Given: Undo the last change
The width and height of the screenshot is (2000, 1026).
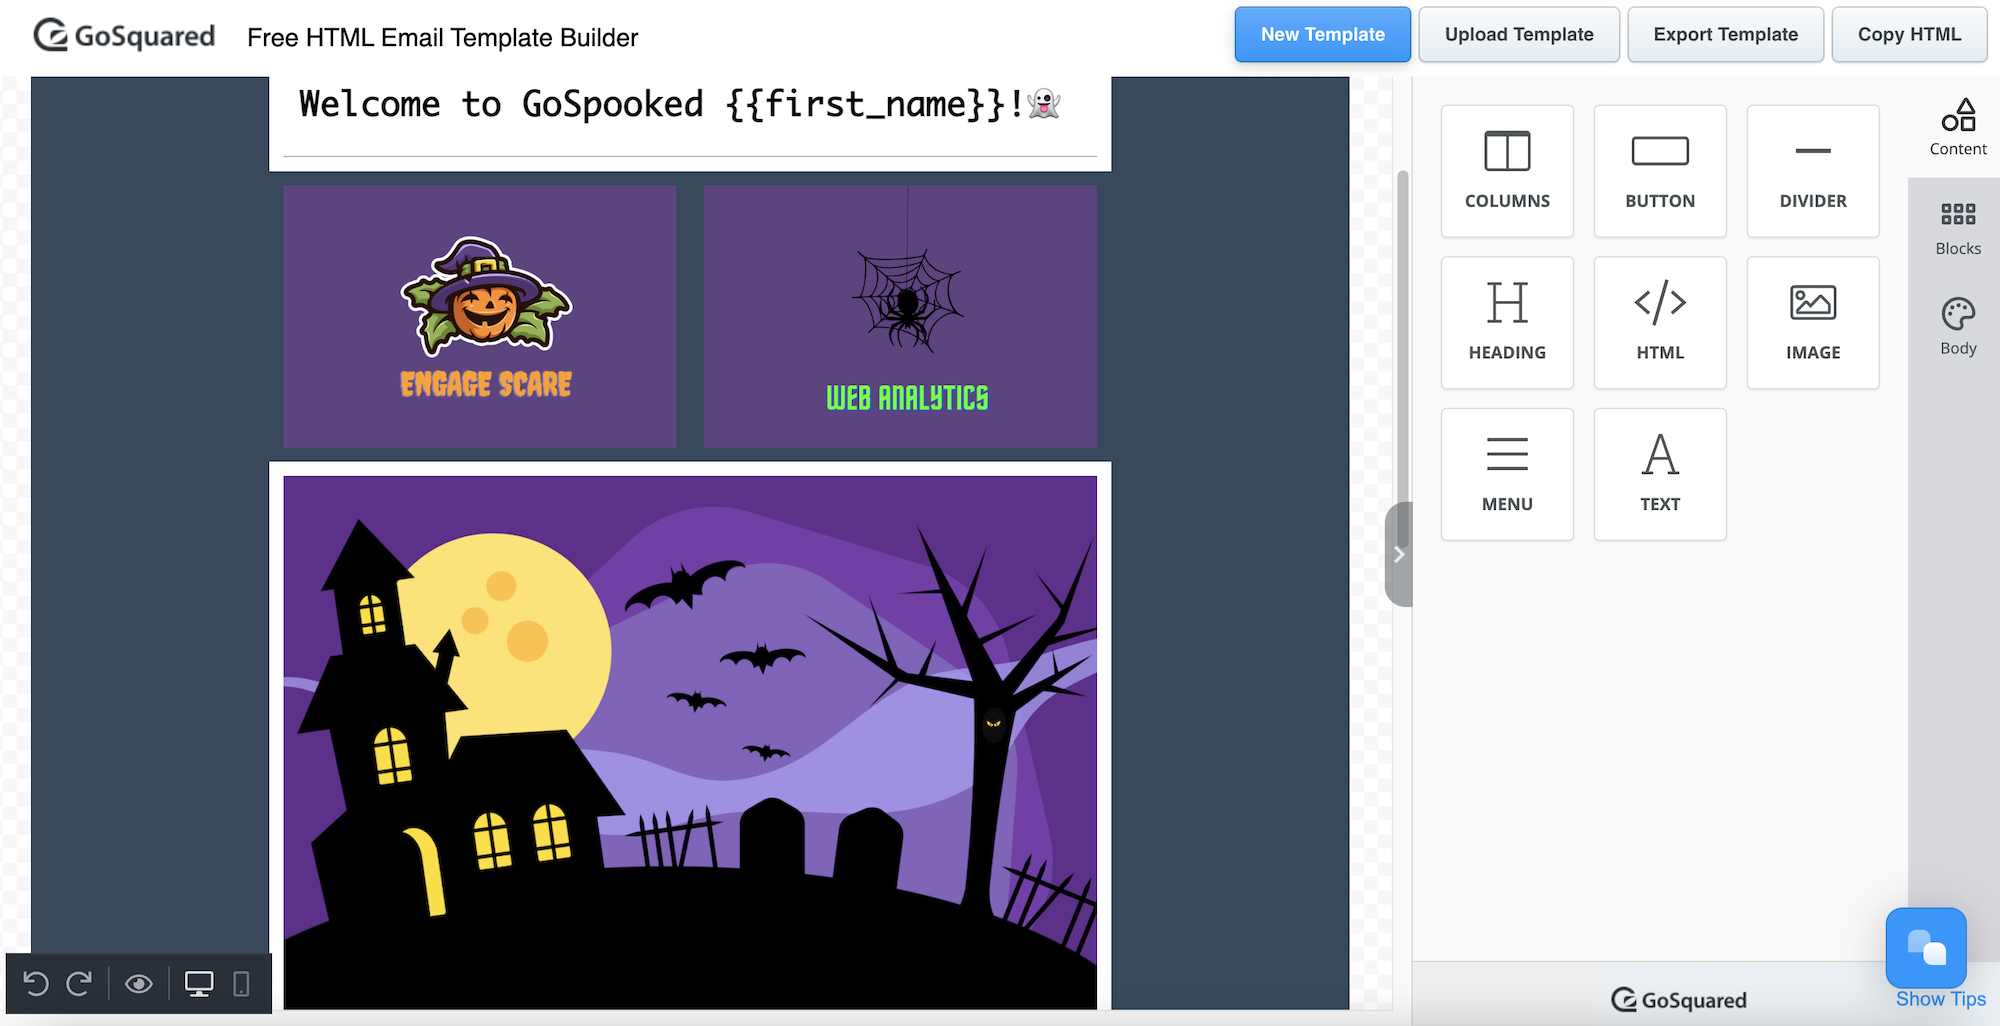Looking at the screenshot, I should 36,984.
